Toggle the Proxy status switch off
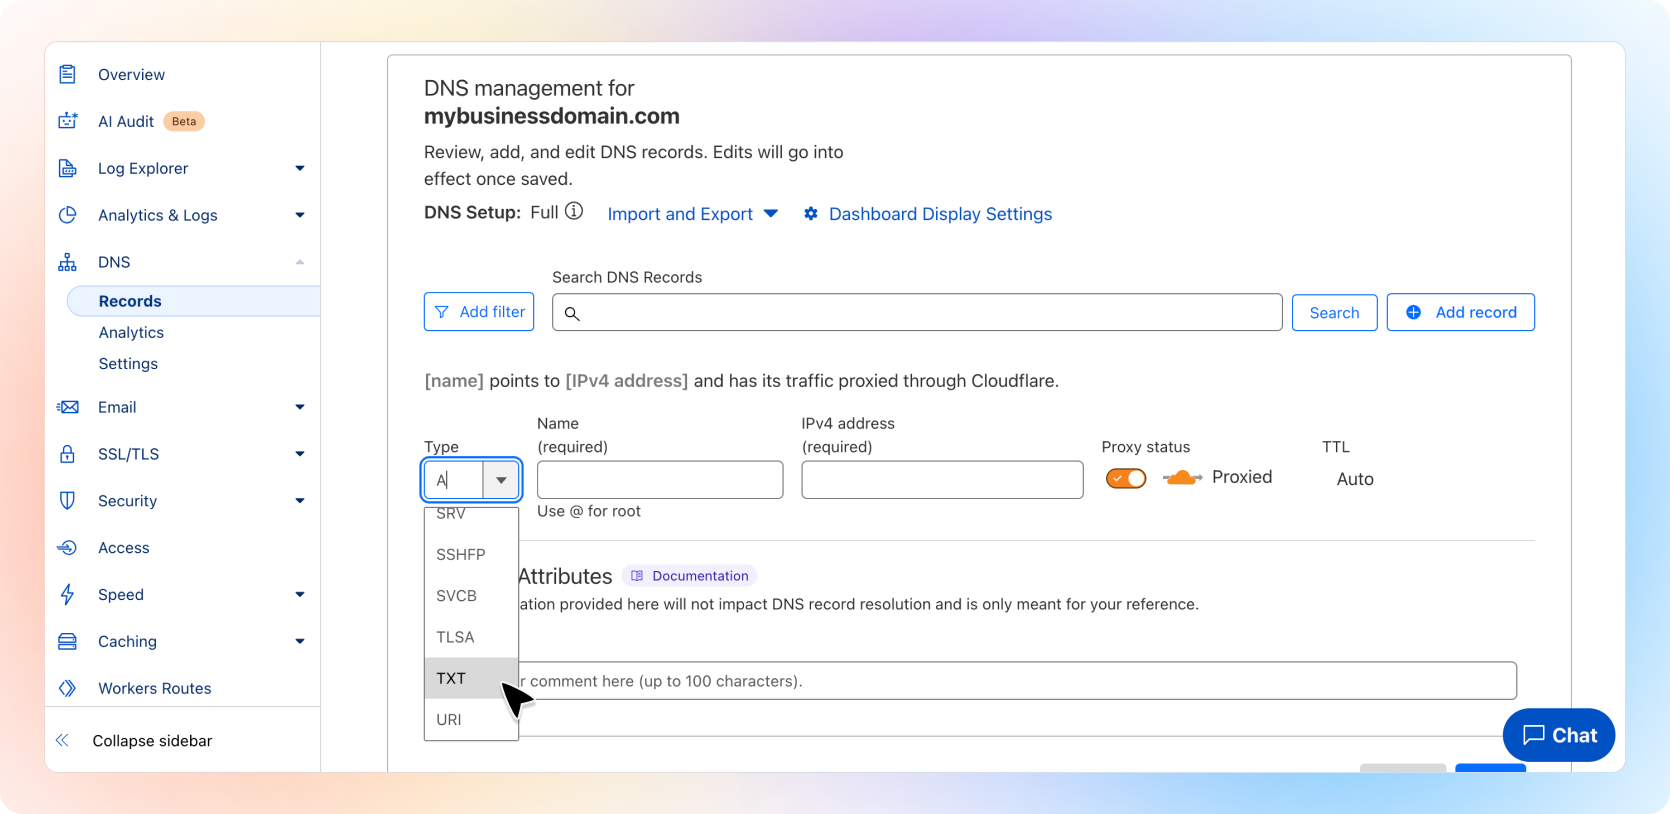The image size is (1670, 814). click(1126, 478)
